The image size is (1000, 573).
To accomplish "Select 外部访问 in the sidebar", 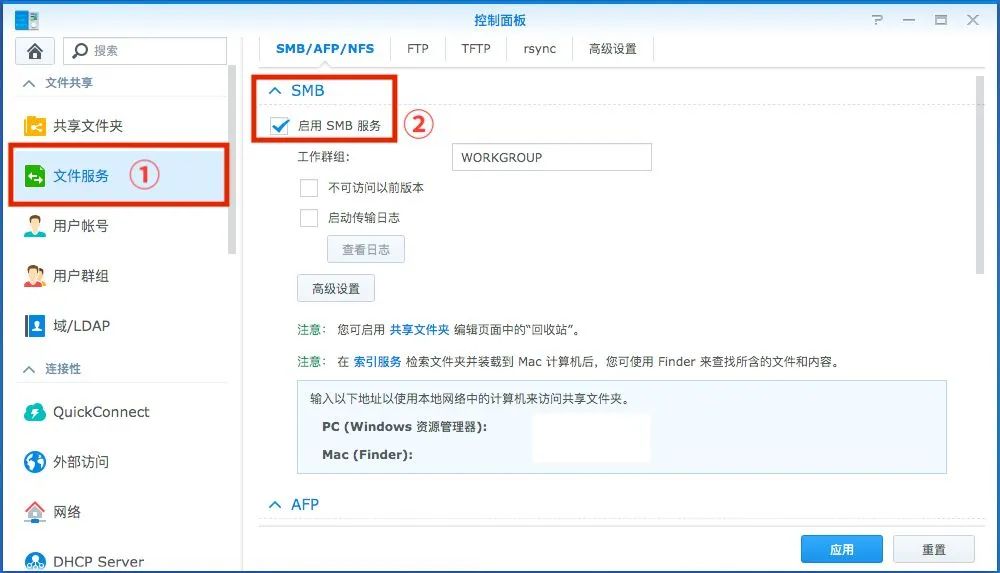I will pyautogui.click(x=81, y=462).
